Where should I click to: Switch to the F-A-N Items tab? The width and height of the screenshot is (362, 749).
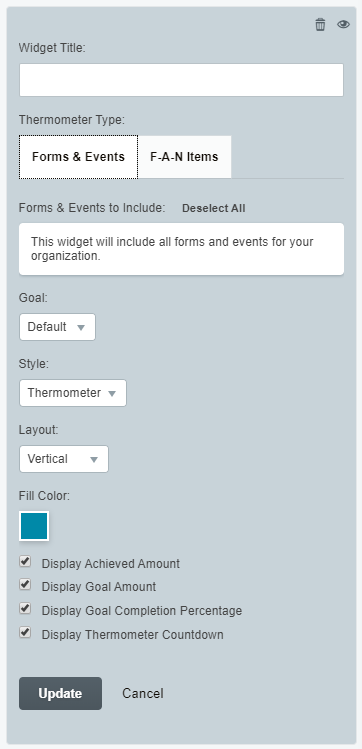point(184,157)
